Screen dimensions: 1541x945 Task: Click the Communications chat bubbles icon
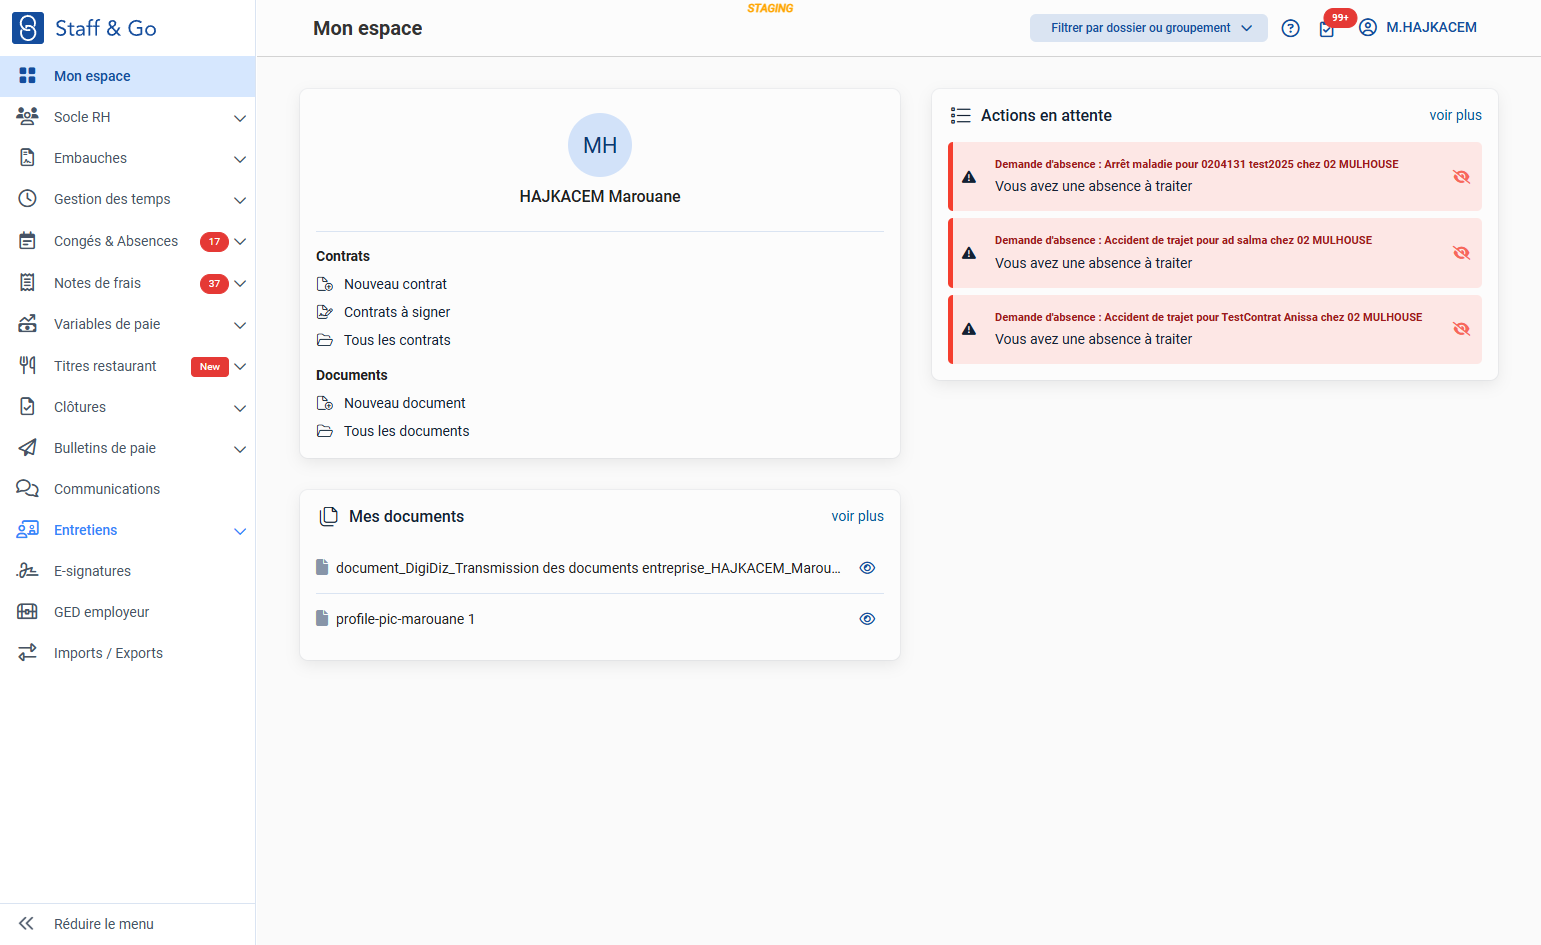point(28,489)
